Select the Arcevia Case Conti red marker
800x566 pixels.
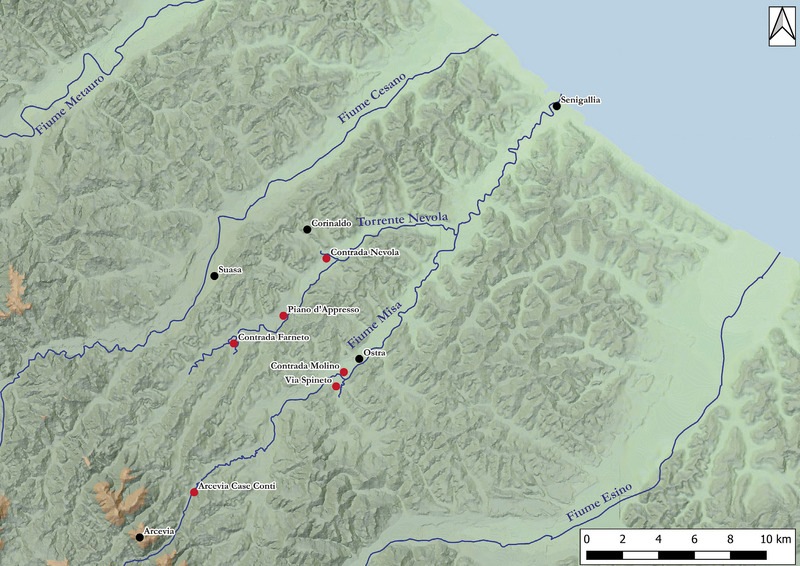(194, 492)
